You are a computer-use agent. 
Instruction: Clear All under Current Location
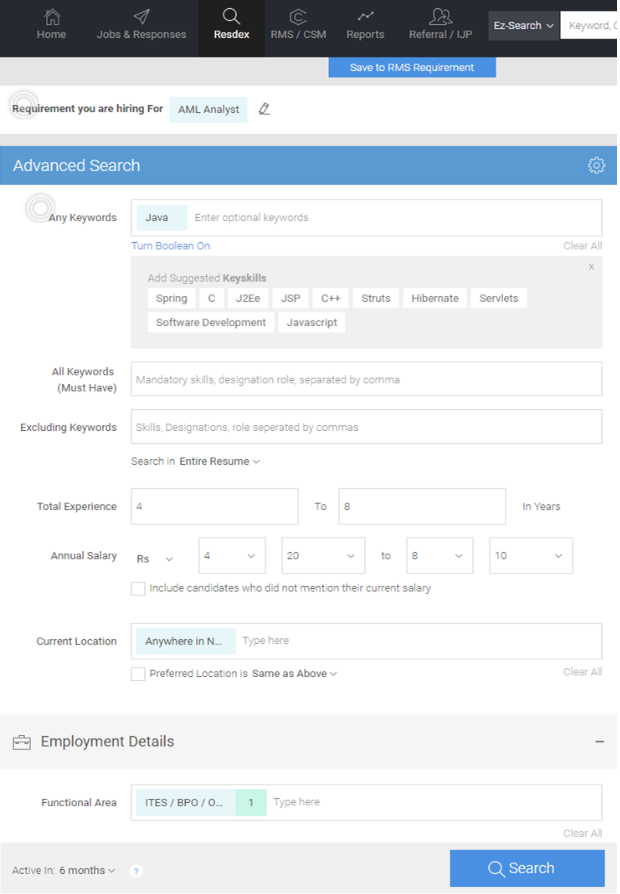(582, 672)
